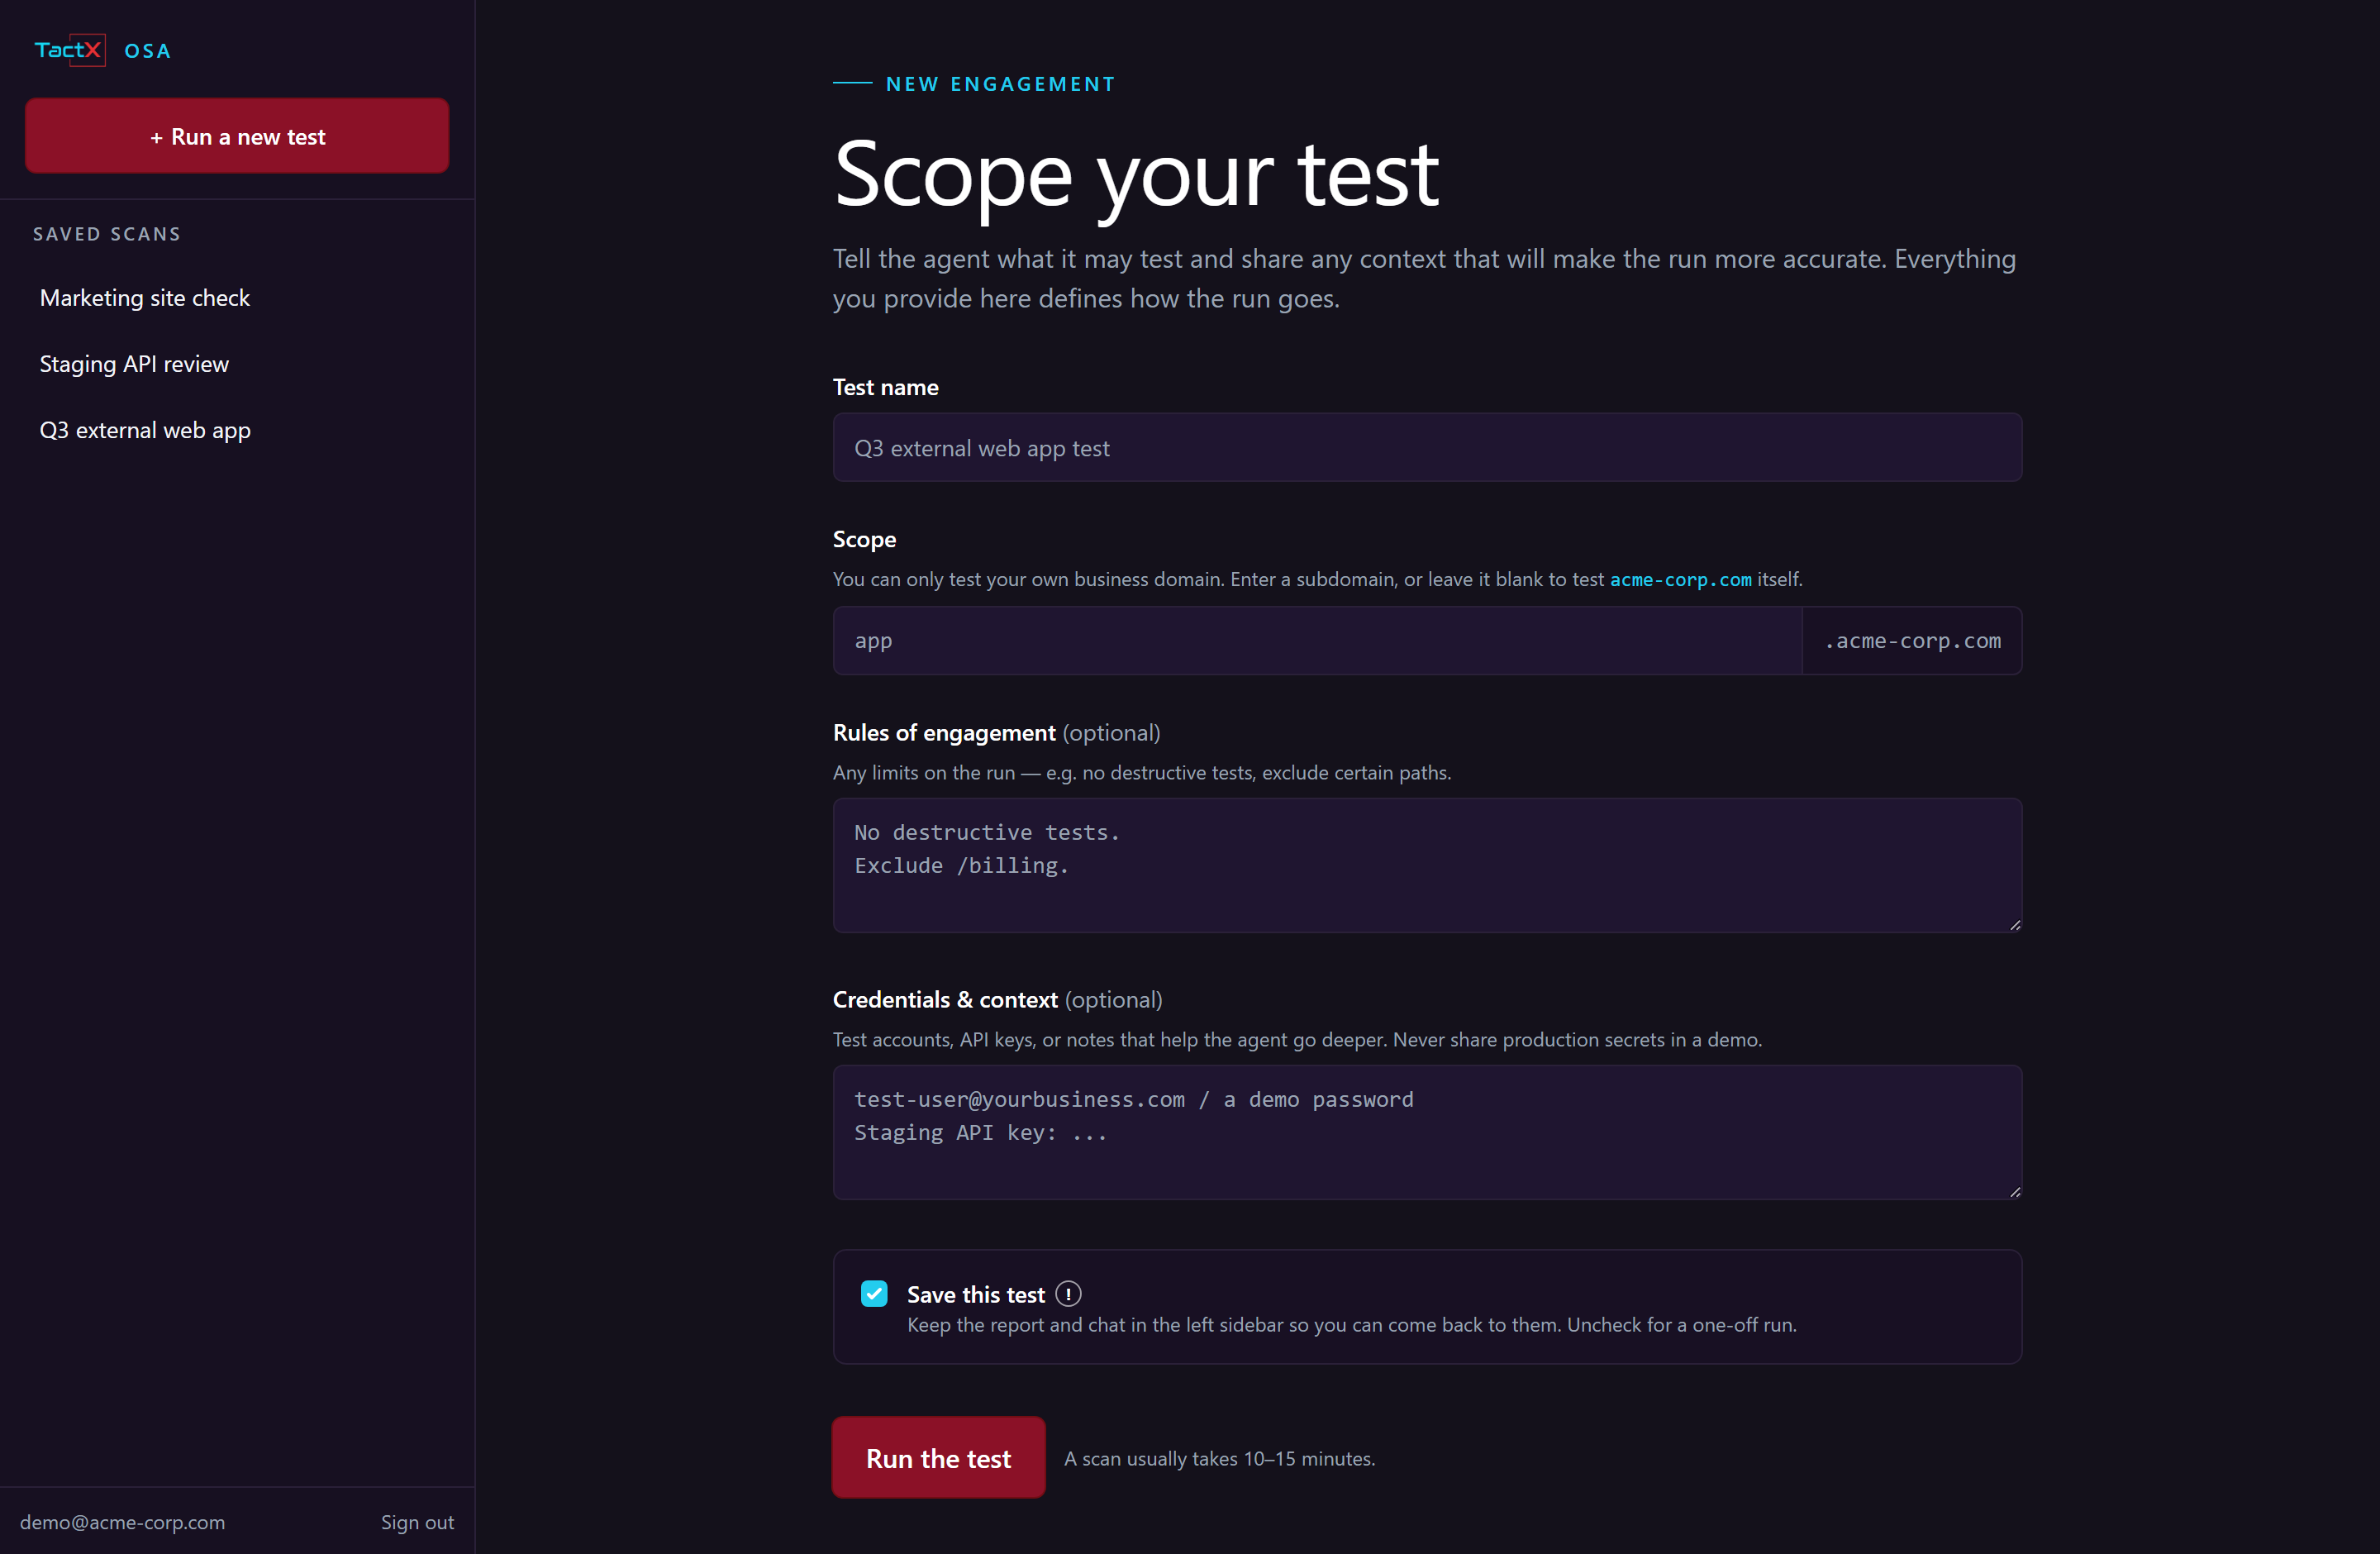Sign out of the account
This screenshot has height=1554, width=2380.
click(417, 1522)
